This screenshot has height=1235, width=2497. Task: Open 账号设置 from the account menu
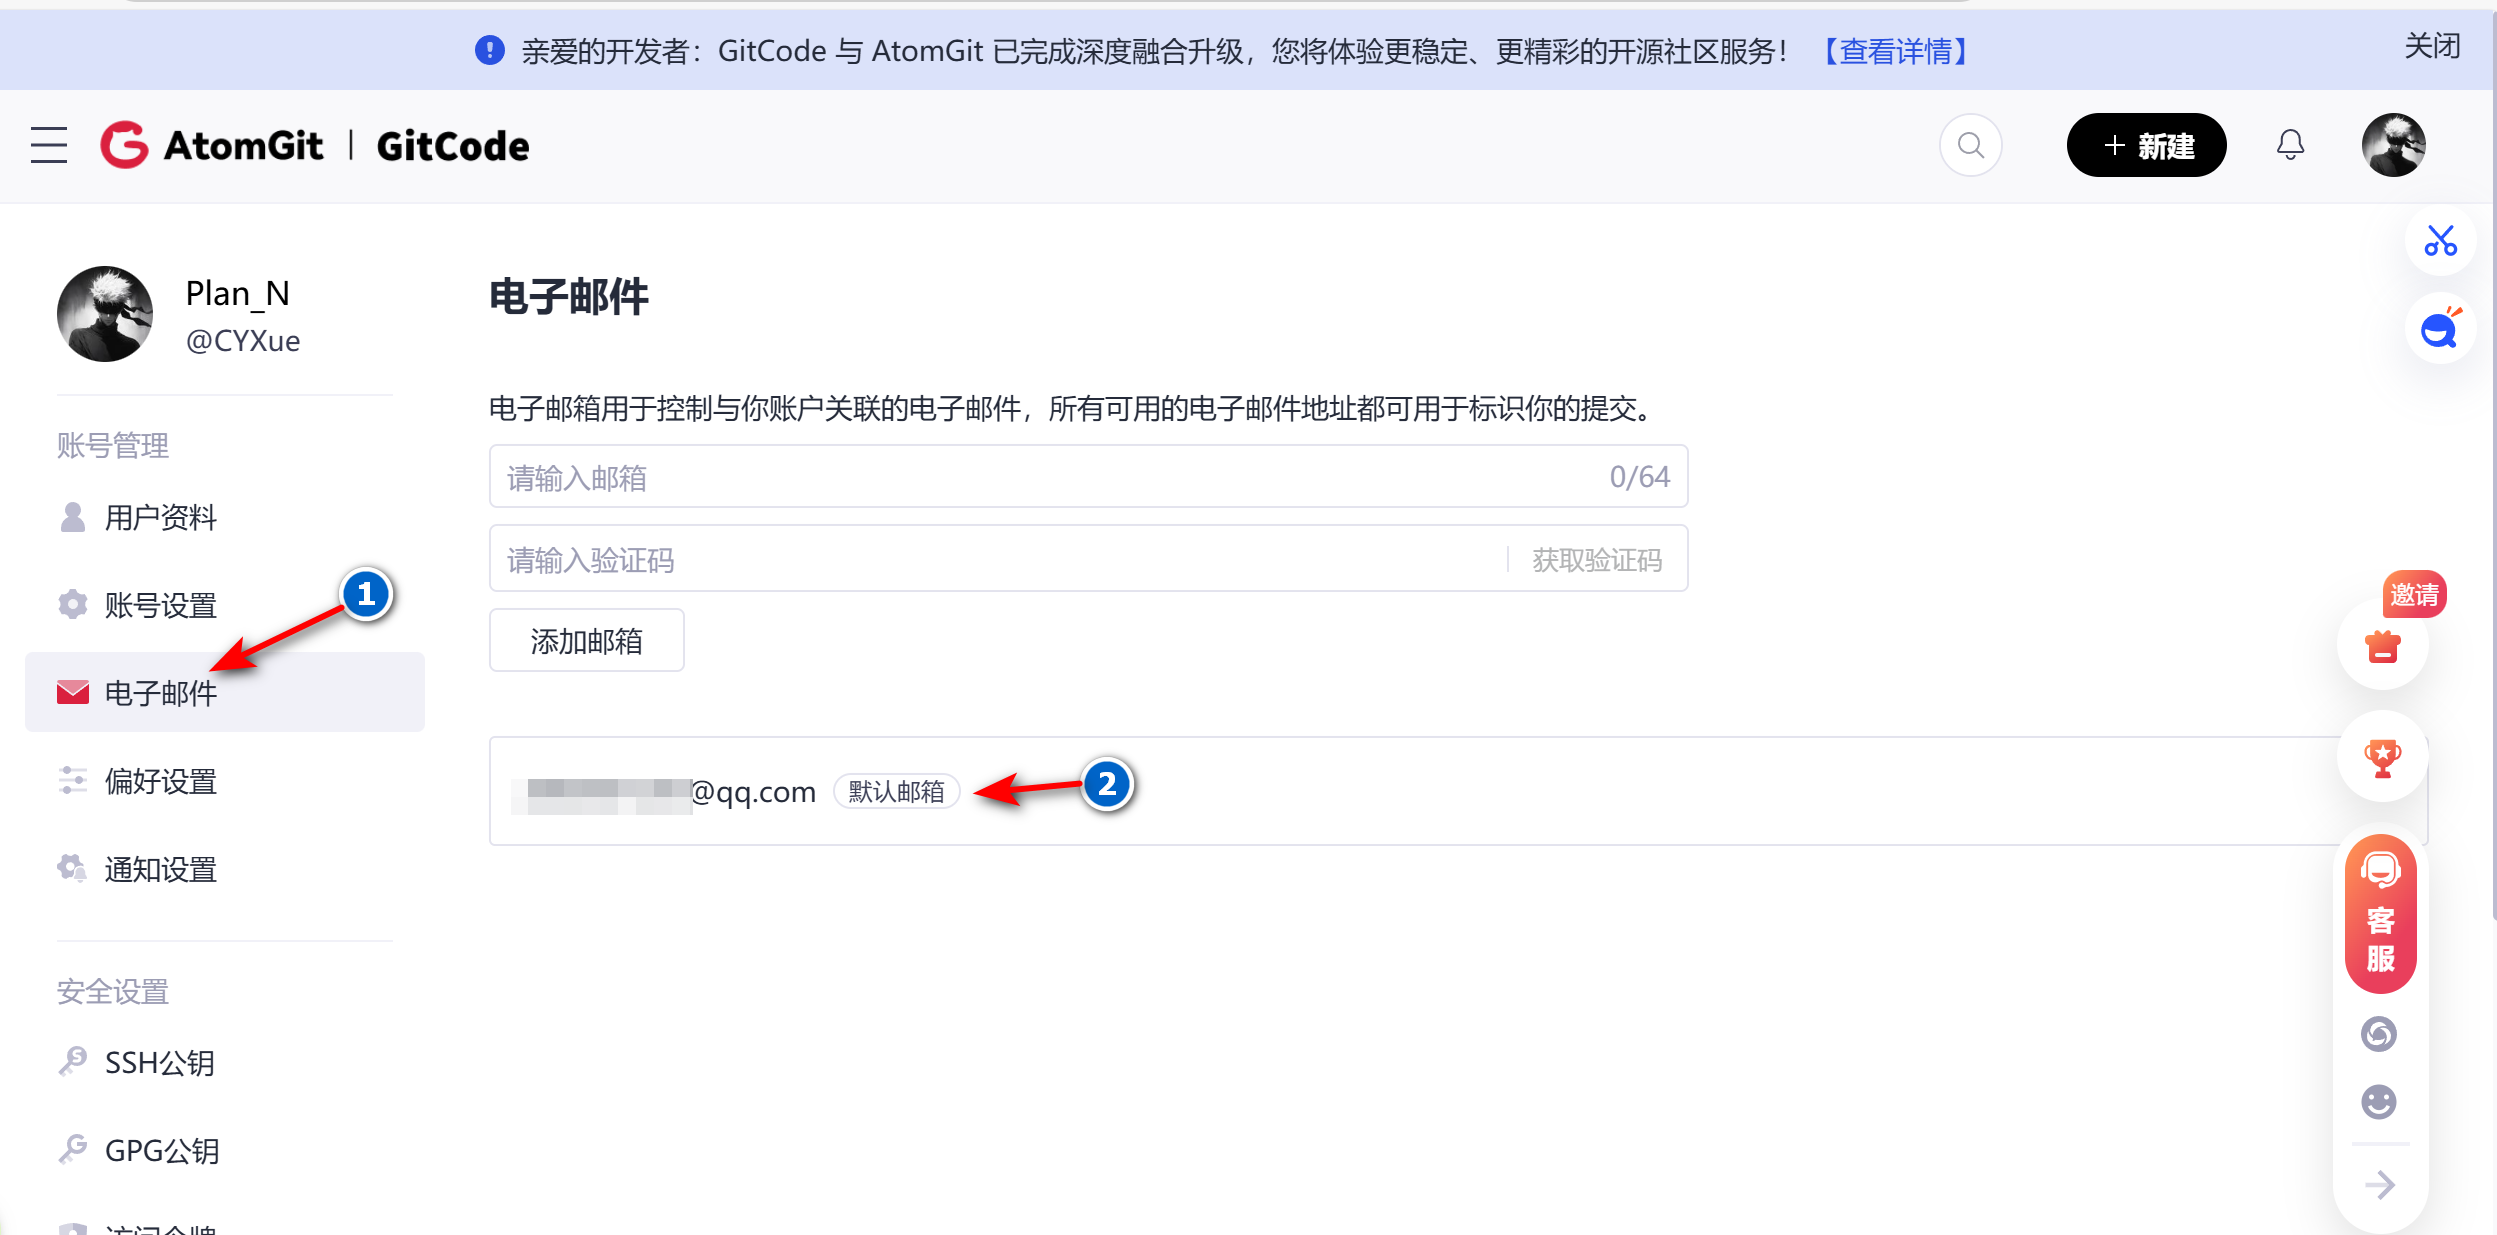pos(158,604)
